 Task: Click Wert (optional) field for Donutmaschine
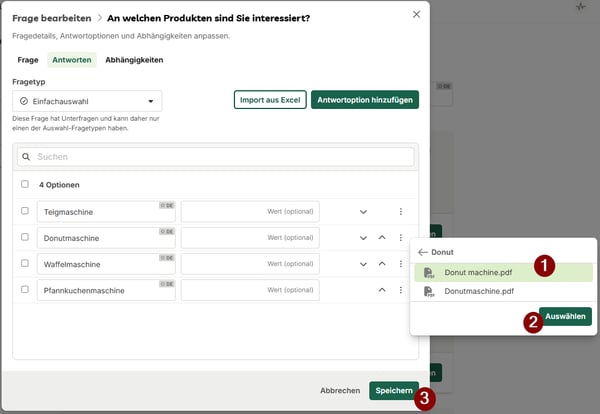click(x=250, y=238)
